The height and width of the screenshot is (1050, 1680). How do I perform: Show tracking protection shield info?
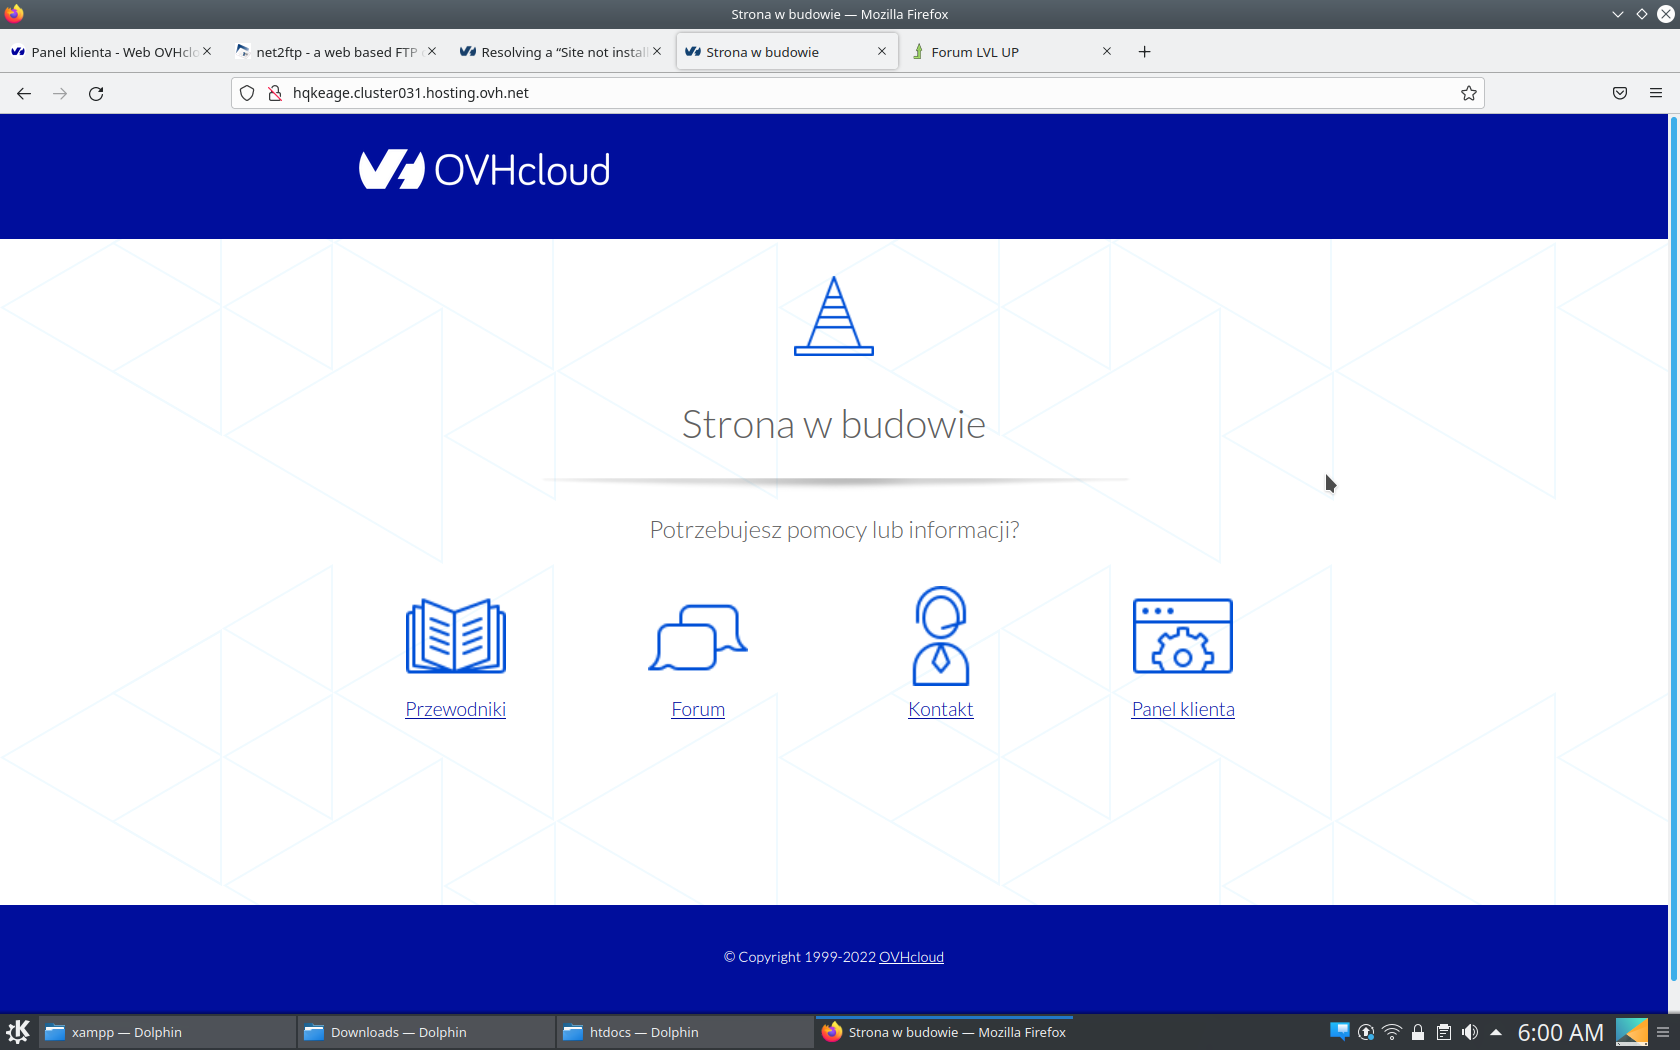pos(247,93)
